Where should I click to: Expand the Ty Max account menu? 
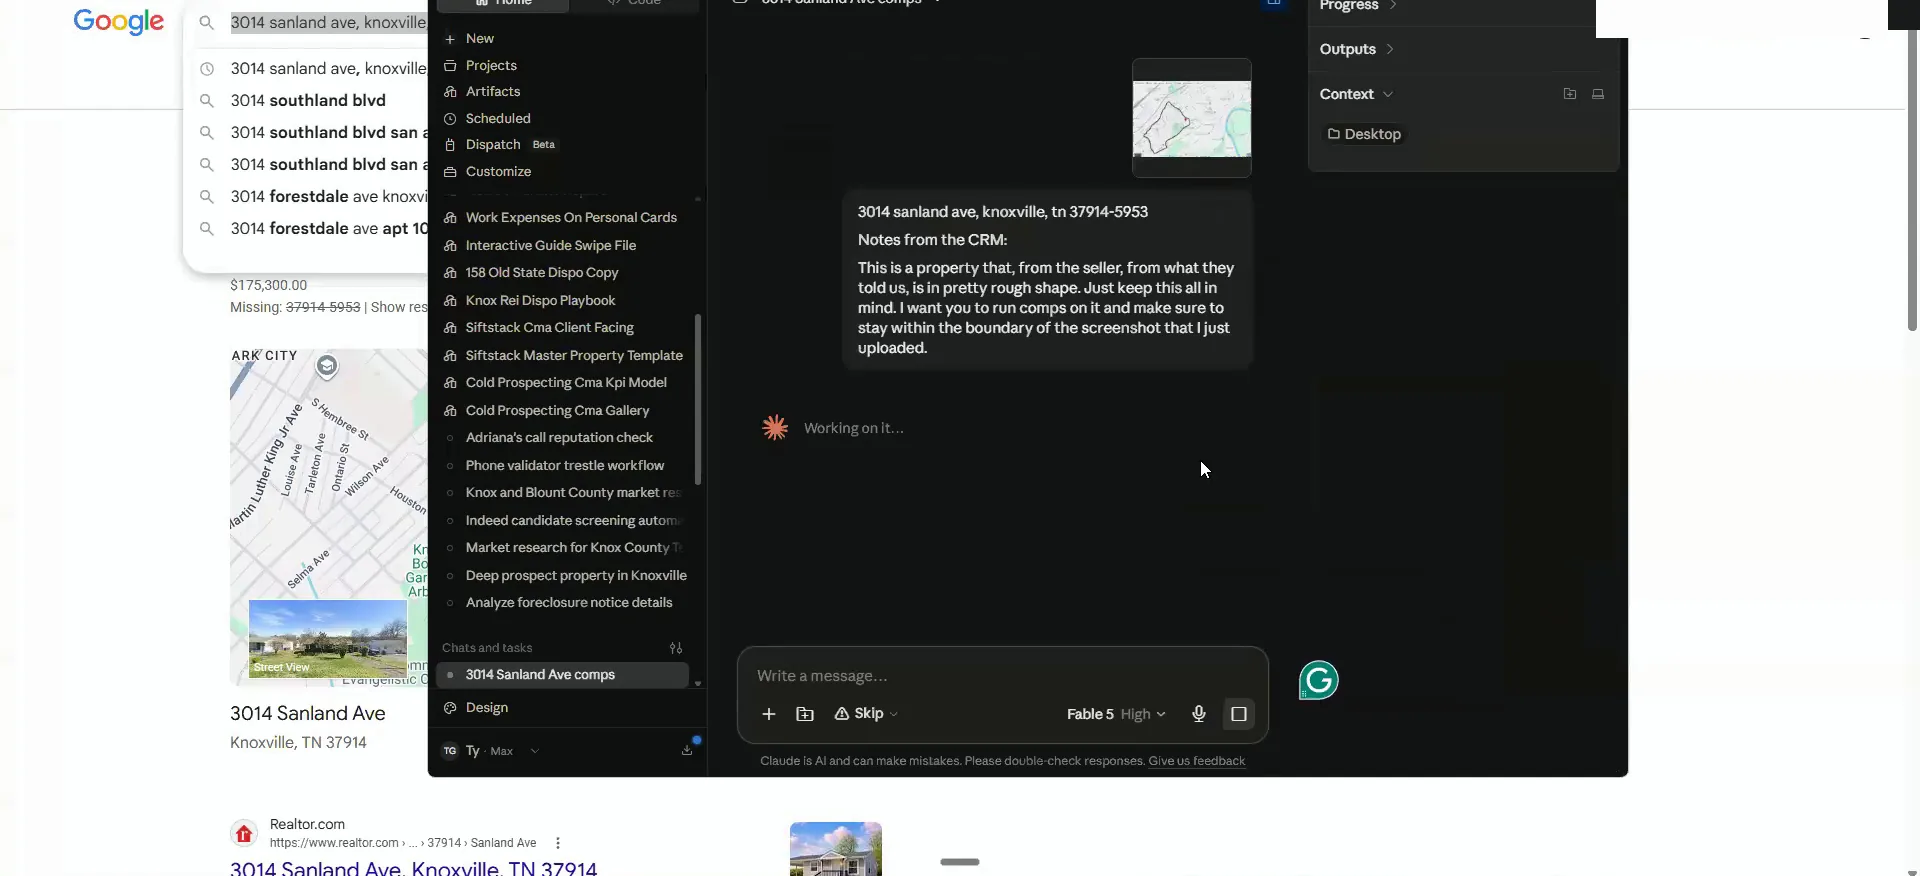(490, 751)
